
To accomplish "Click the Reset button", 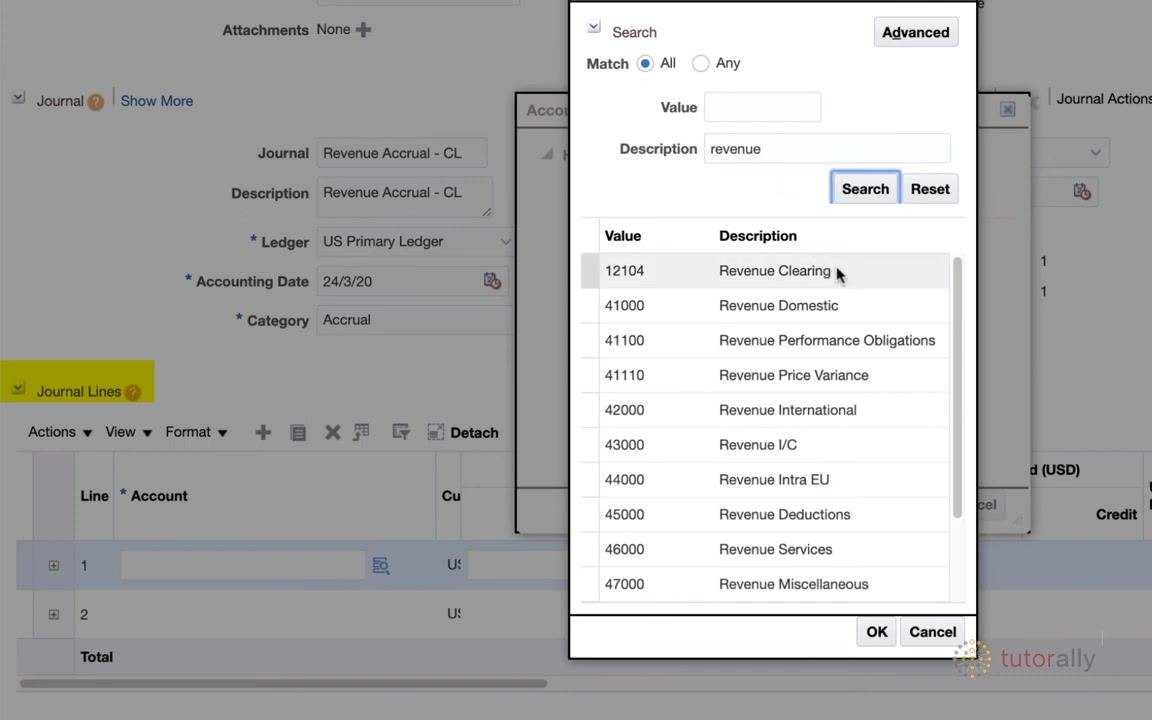I will pyautogui.click(x=929, y=189).
